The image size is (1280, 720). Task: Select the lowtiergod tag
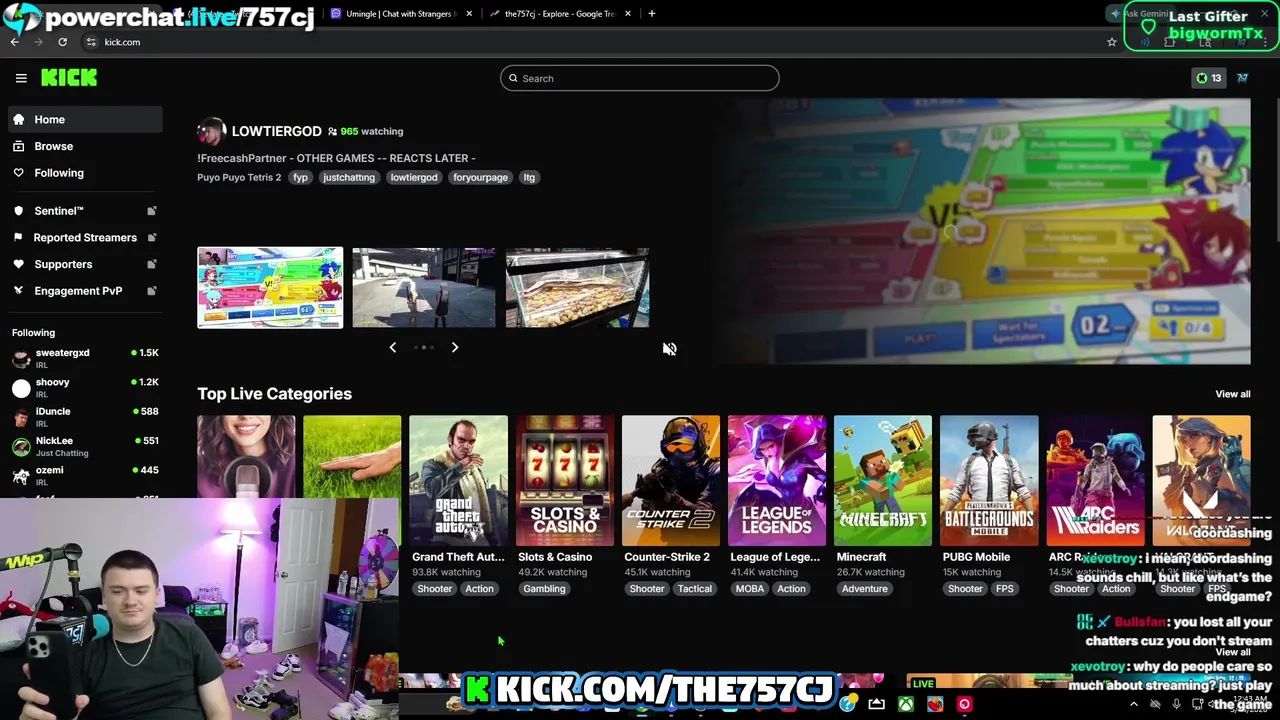tap(414, 177)
